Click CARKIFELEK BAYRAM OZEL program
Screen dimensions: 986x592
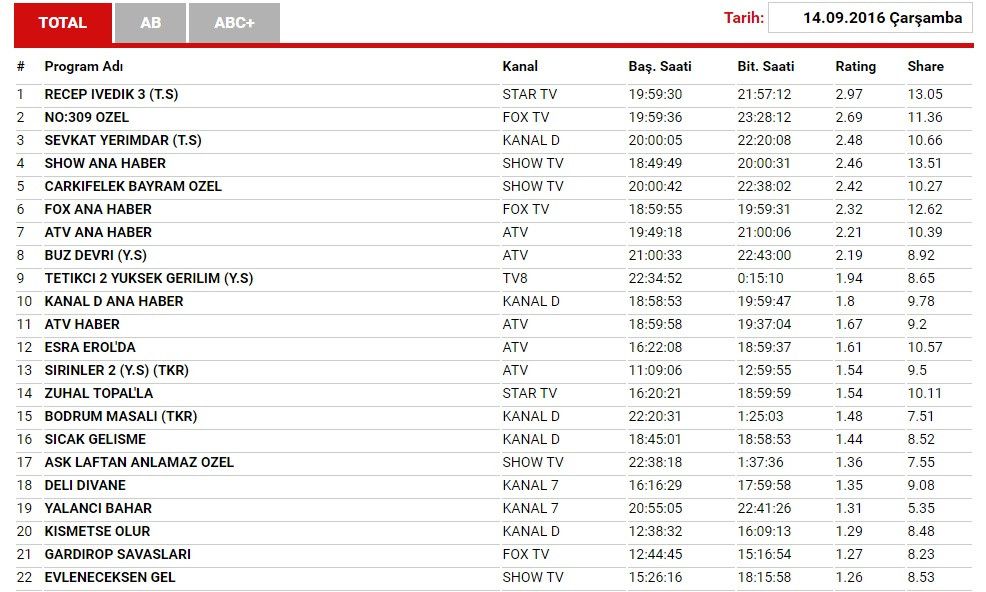(x=133, y=186)
